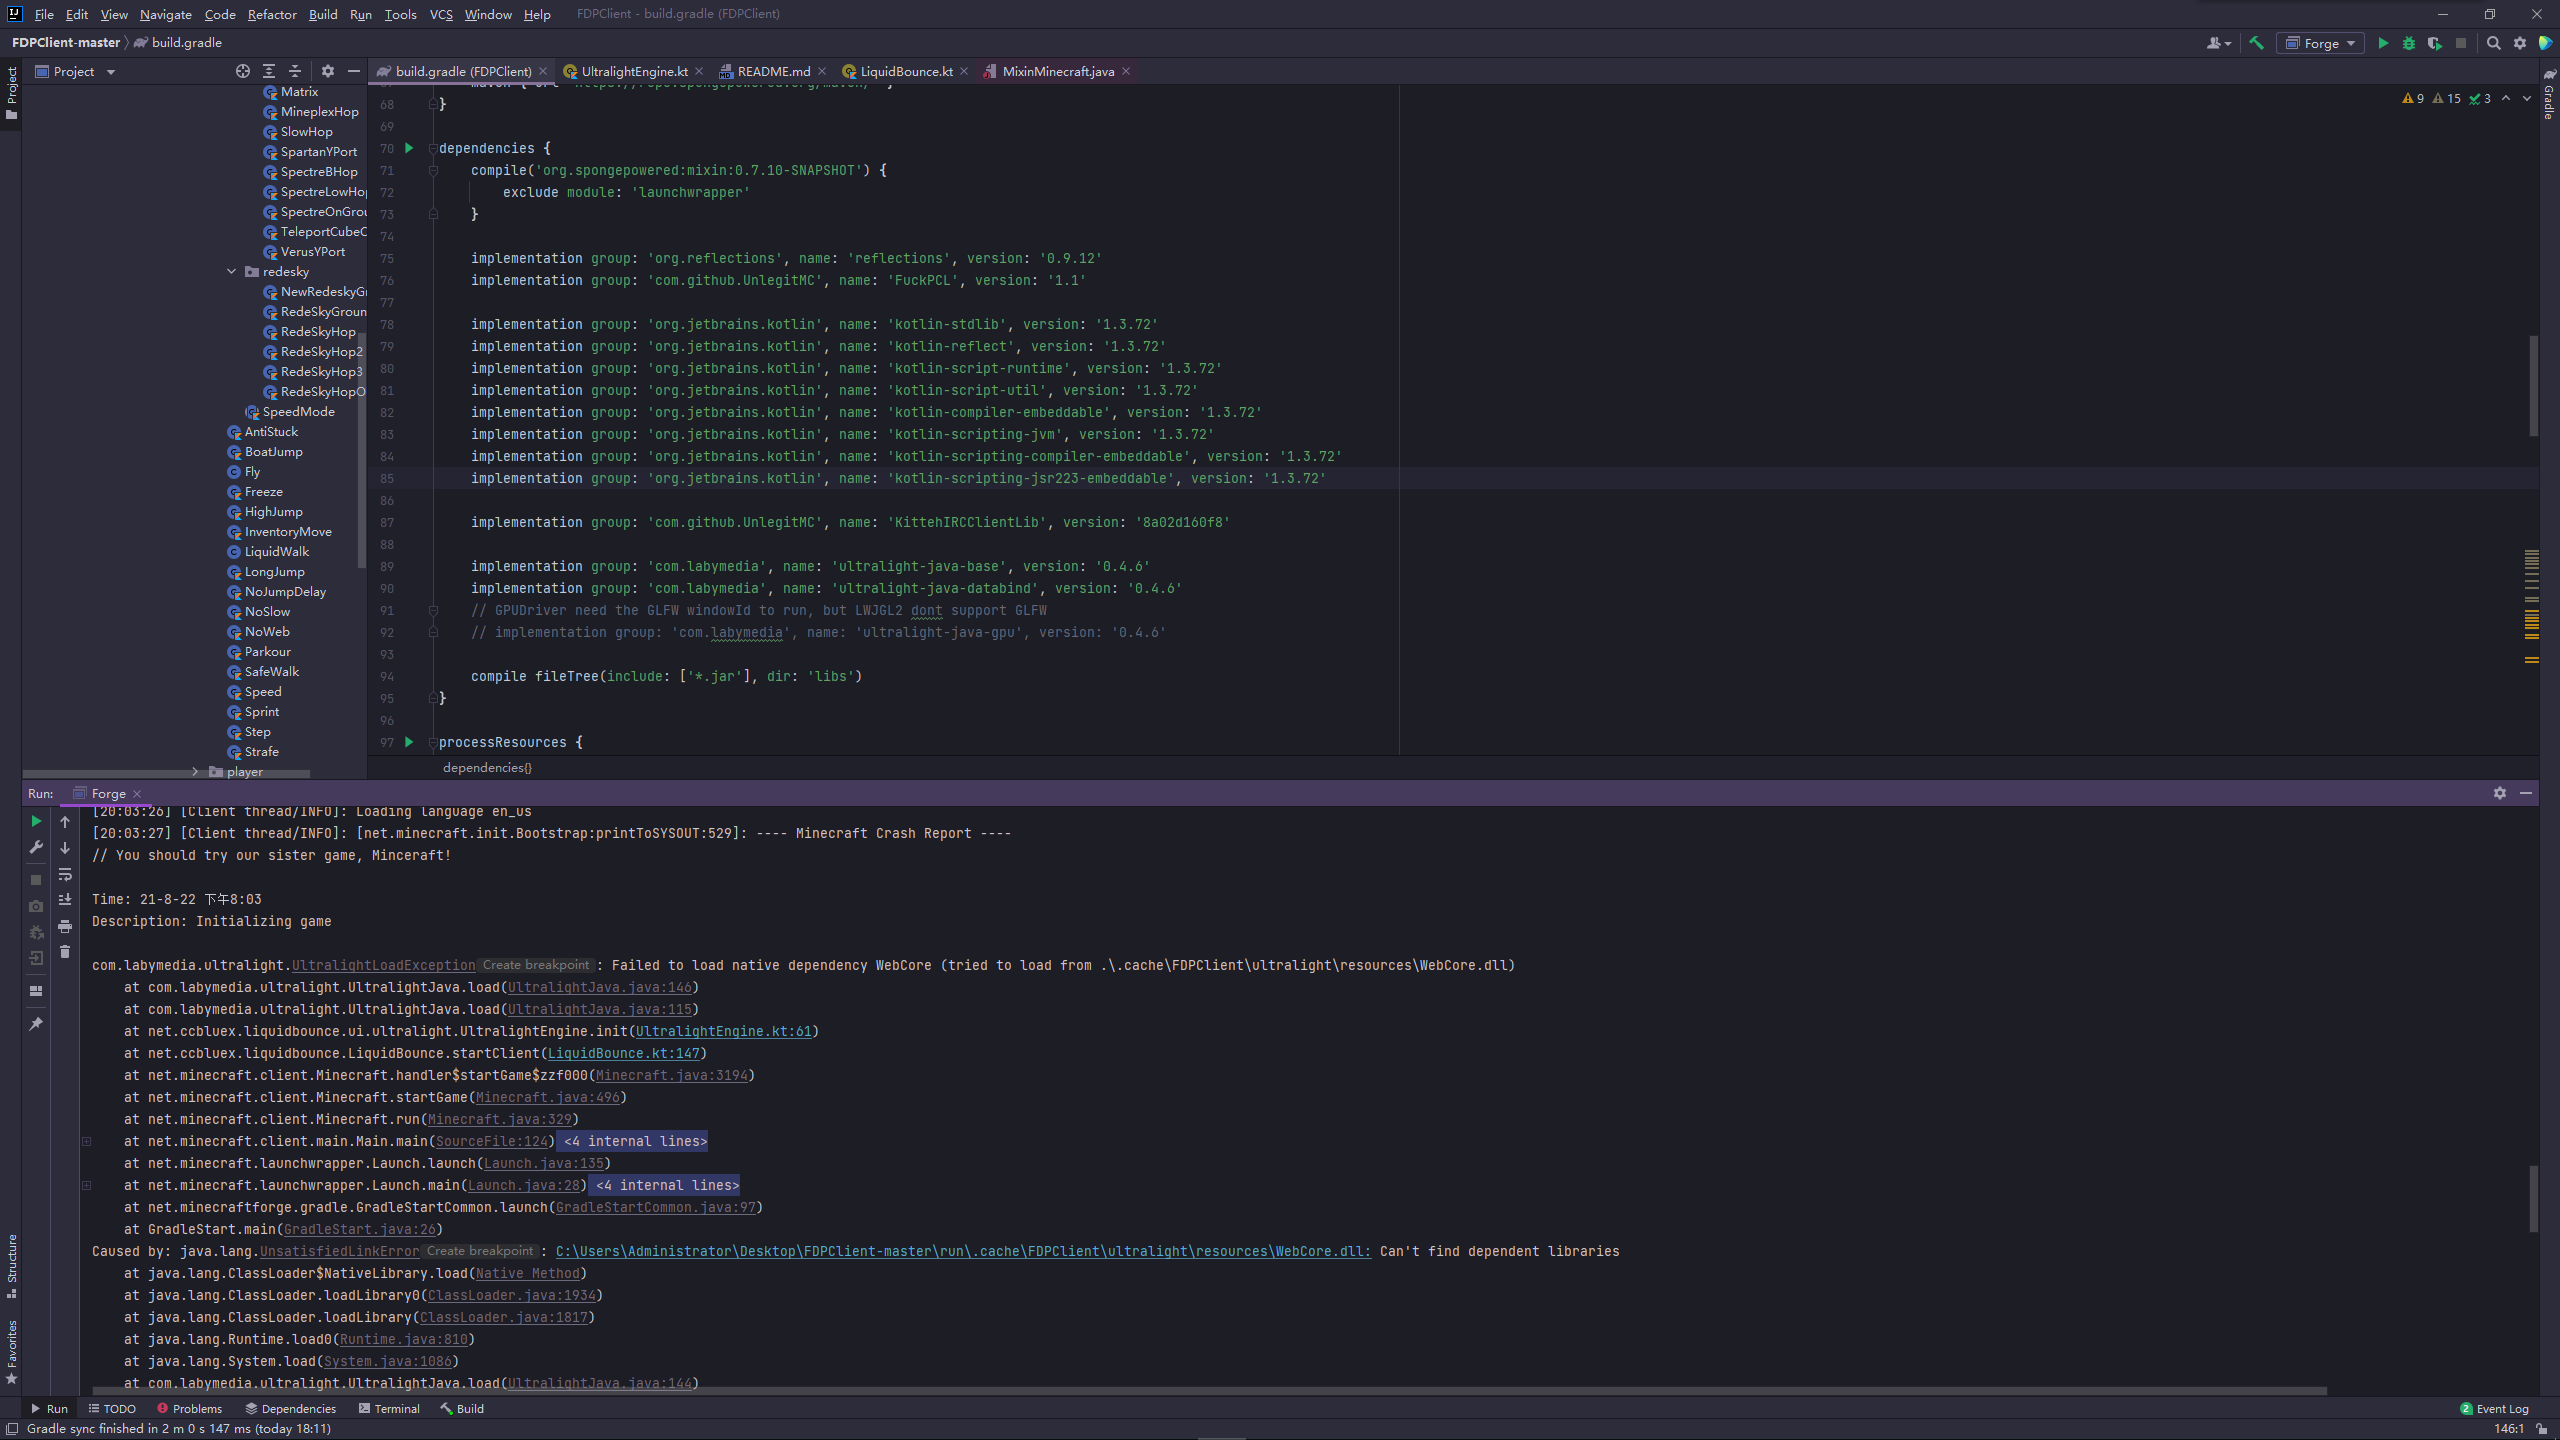The image size is (2560, 1440).
Task: Click the print console output icon
Action: (x=65, y=926)
